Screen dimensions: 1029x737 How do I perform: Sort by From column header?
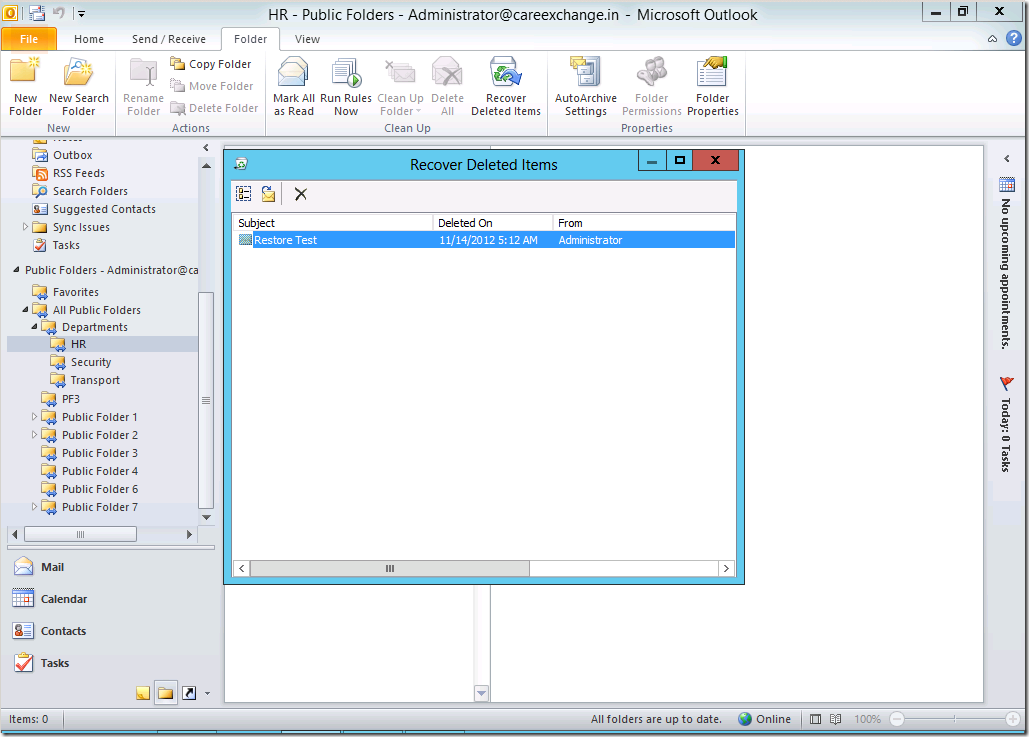pyautogui.click(x=644, y=223)
